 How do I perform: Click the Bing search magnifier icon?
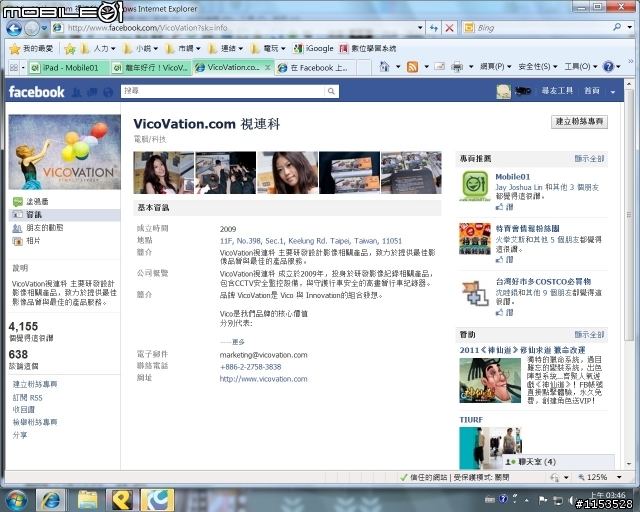tap(617, 27)
